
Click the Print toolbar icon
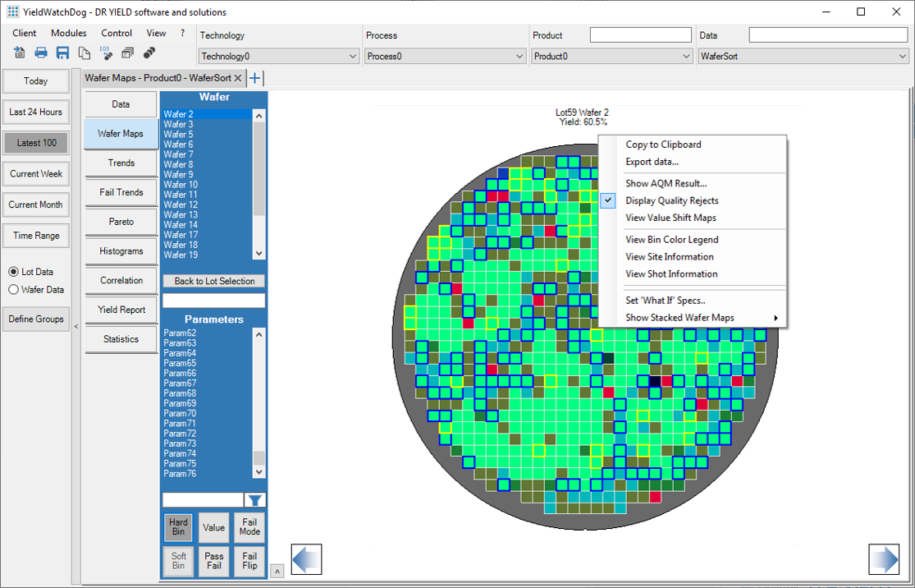[x=41, y=52]
